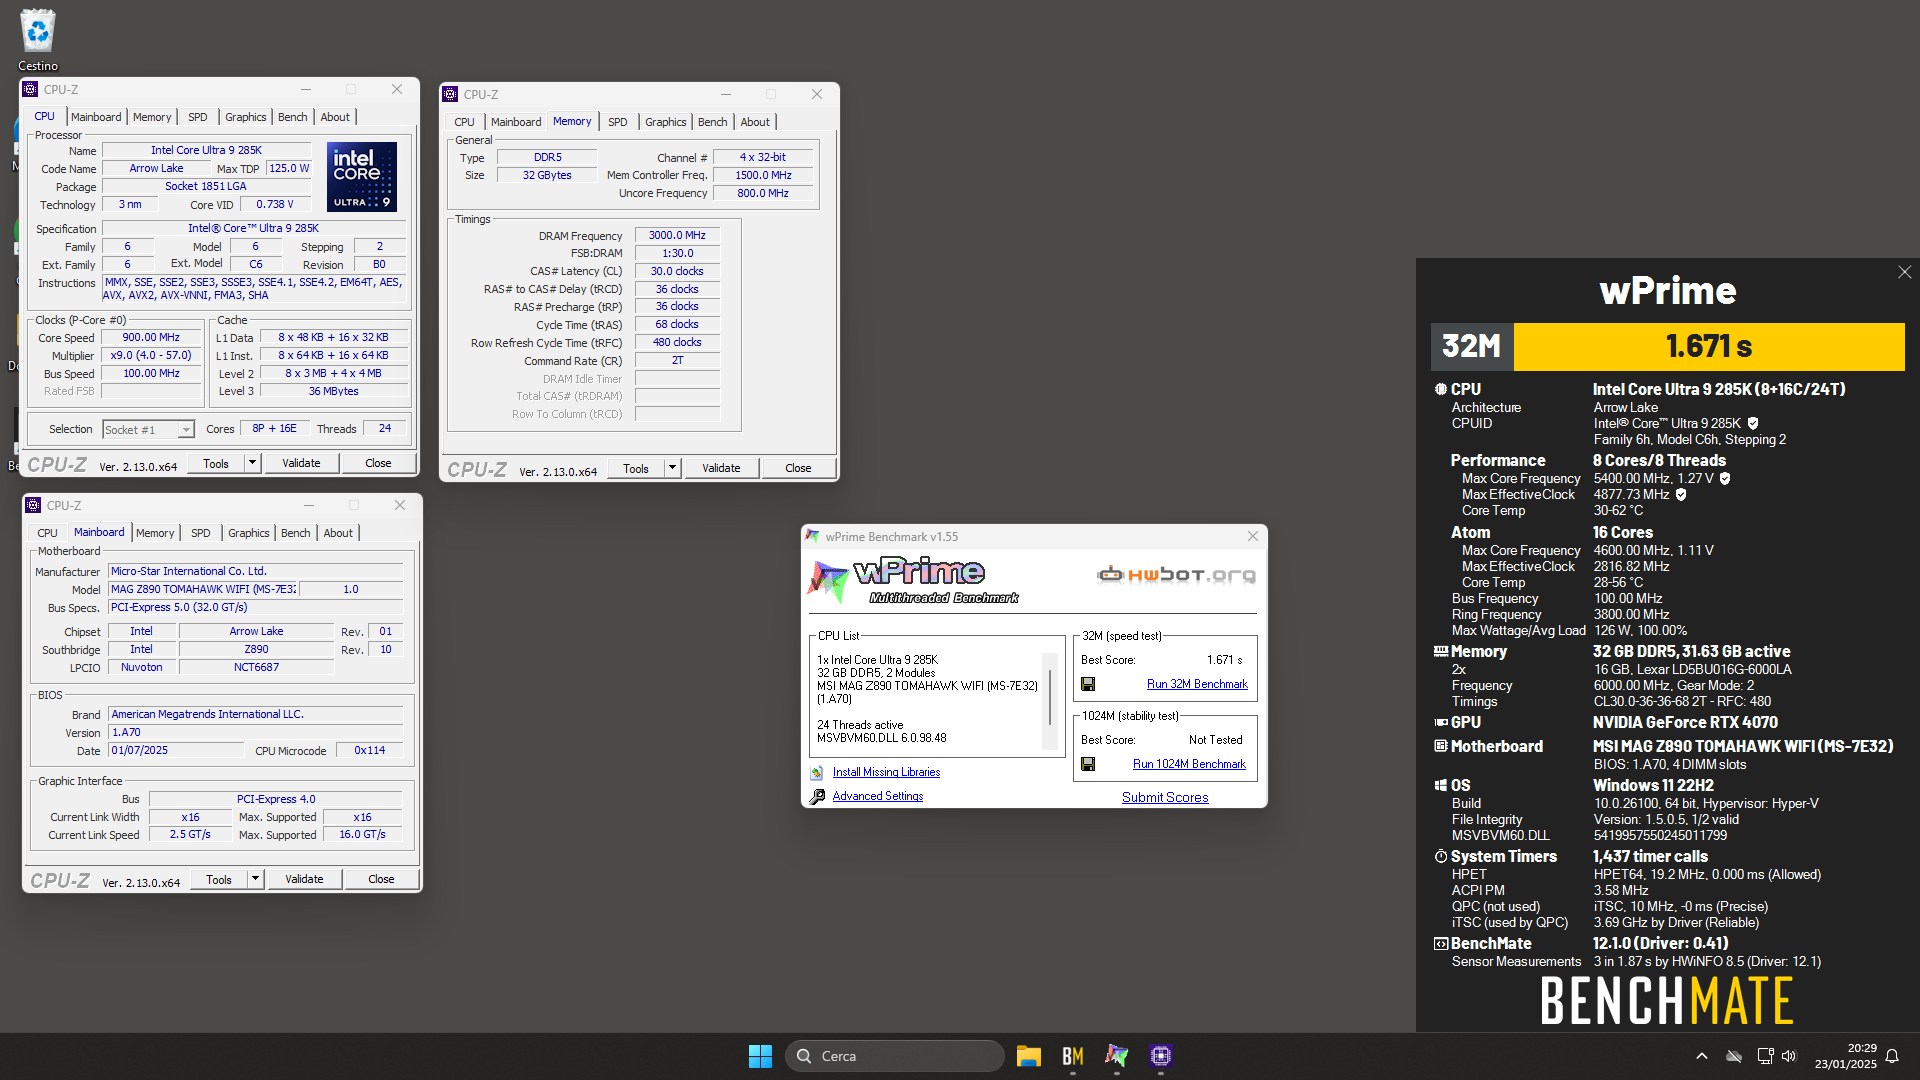Click the Core Speed value 900.00 MHz
The width and height of the screenshot is (1920, 1080).
[151, 338]
